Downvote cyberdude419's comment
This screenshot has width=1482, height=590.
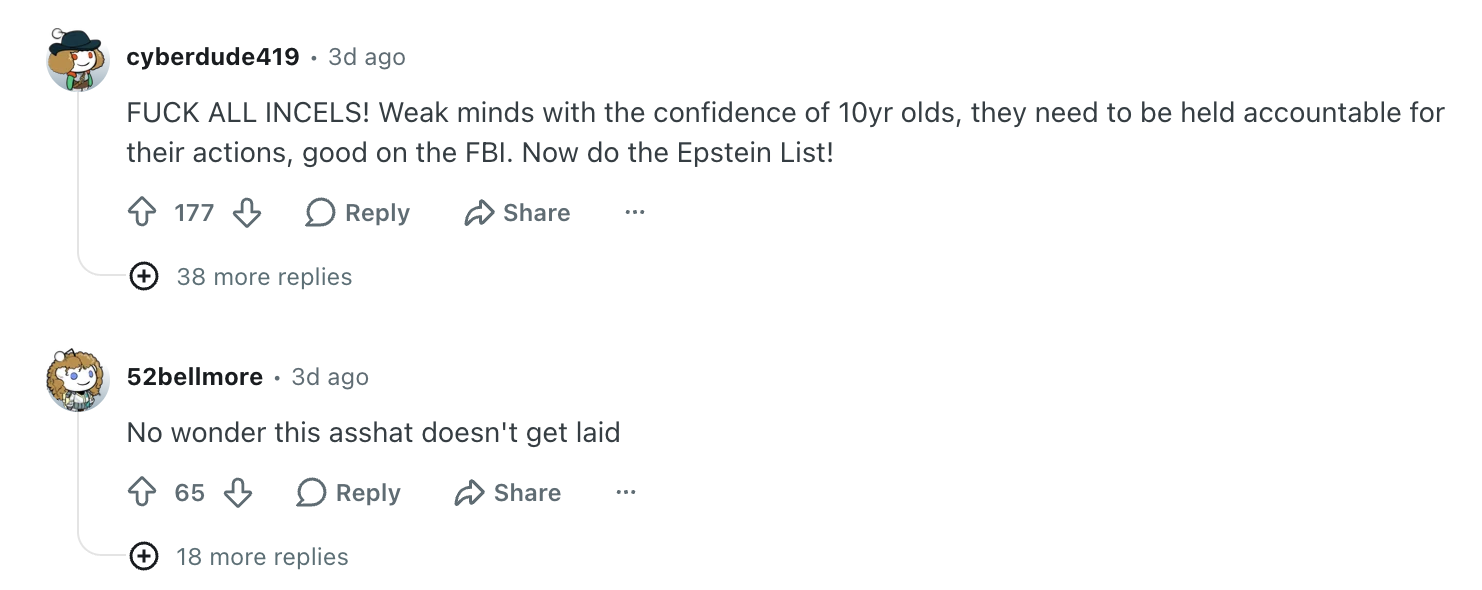coord(246,213)
